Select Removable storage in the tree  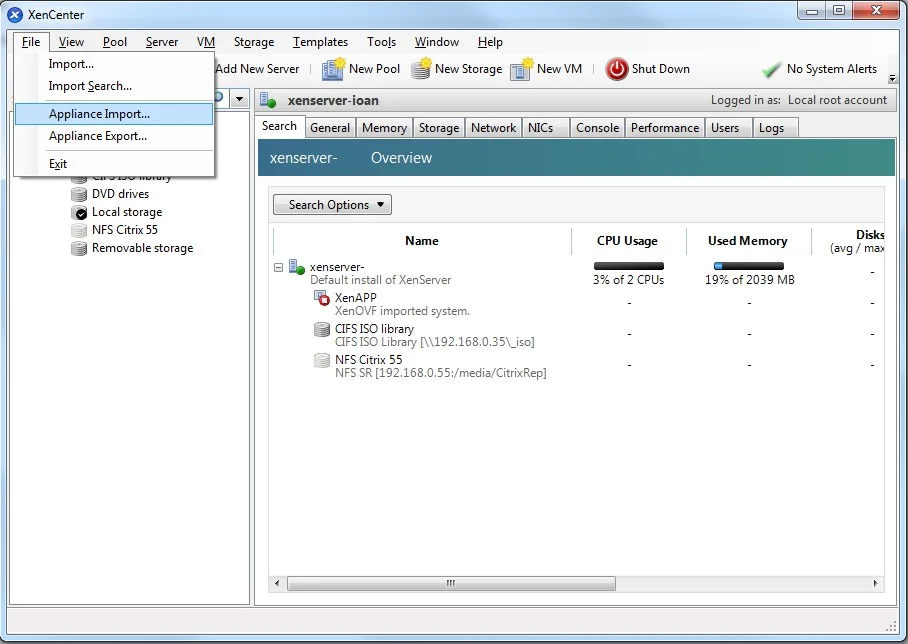(142, 248)
